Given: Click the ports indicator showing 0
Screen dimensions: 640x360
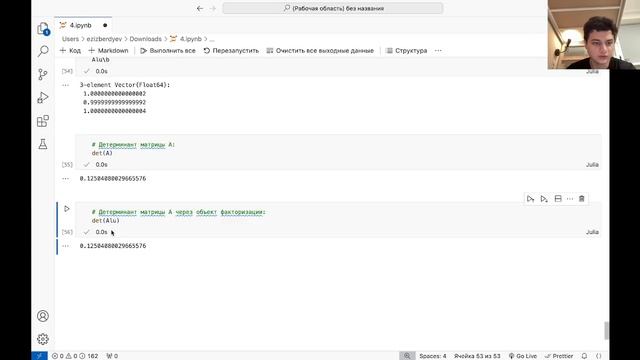Looking at the screenshot, I should click(112, 356).
